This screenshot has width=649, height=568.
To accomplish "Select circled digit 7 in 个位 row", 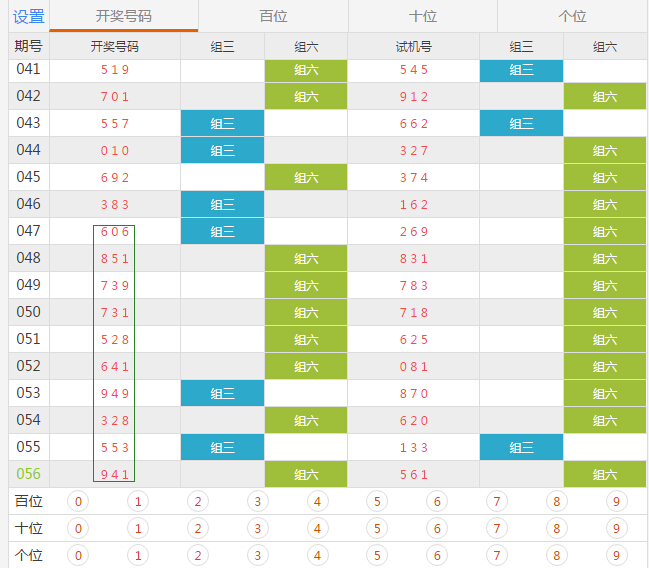I will 497,555.
